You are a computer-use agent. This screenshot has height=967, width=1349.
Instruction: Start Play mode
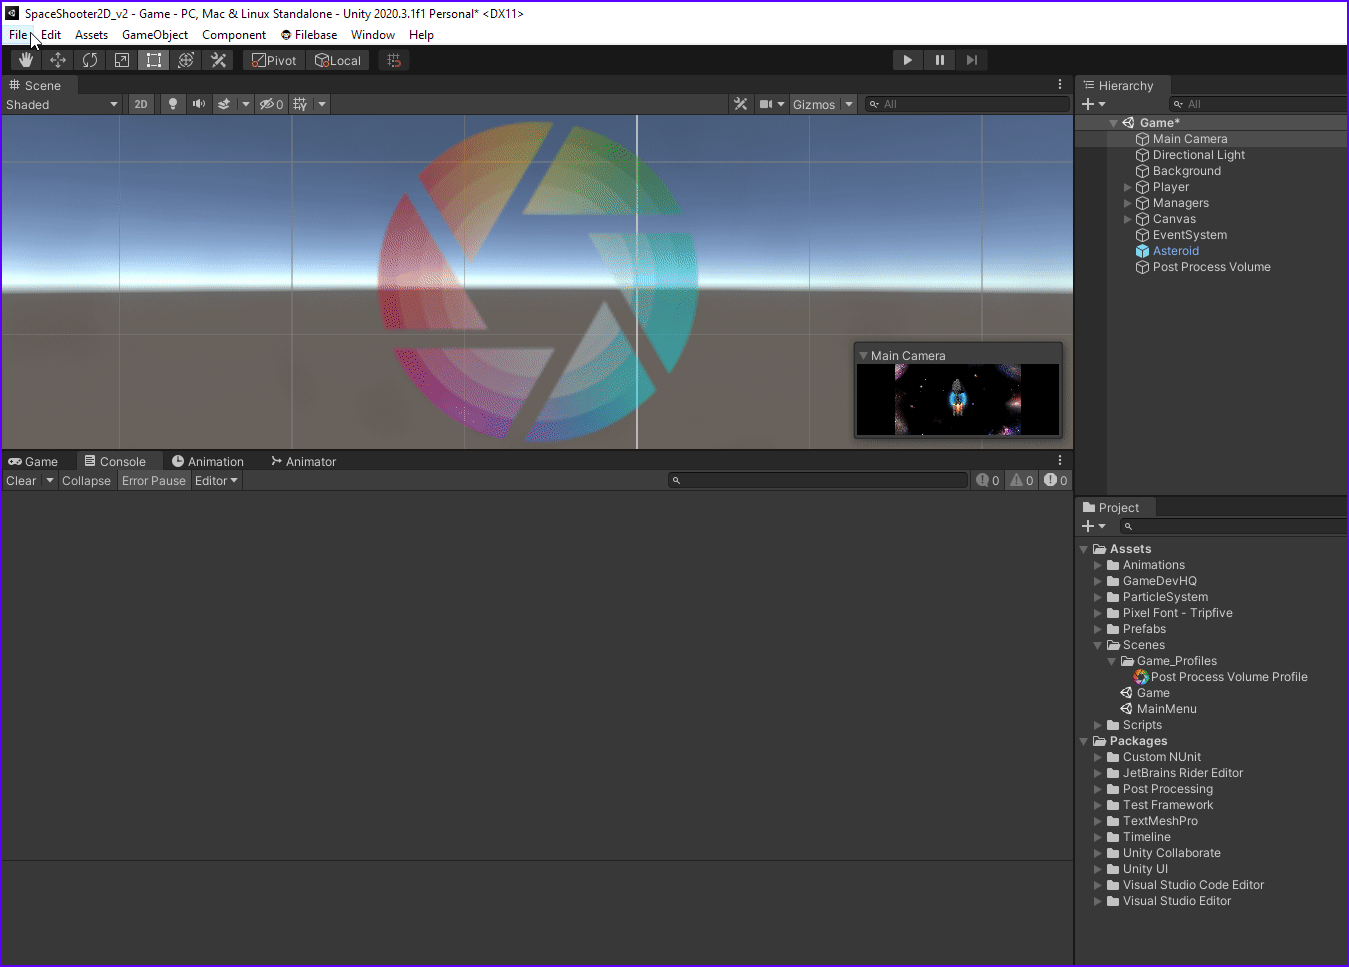pos(907,60)
